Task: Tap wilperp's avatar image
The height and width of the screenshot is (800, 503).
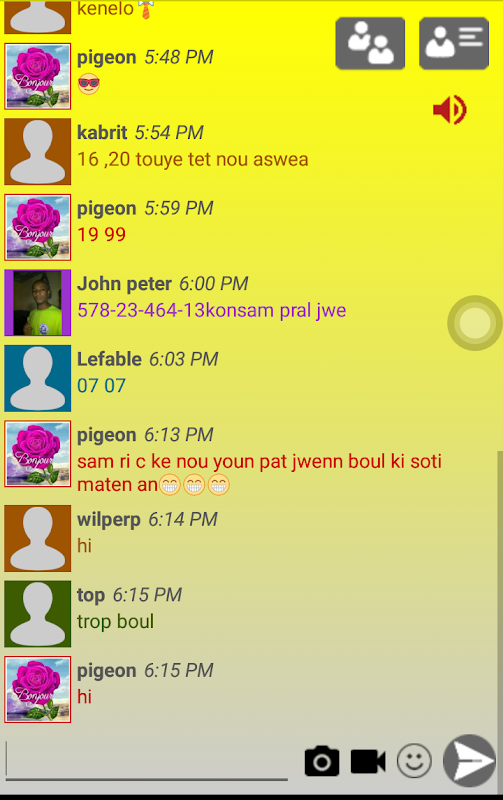Action: click(38, 538)
